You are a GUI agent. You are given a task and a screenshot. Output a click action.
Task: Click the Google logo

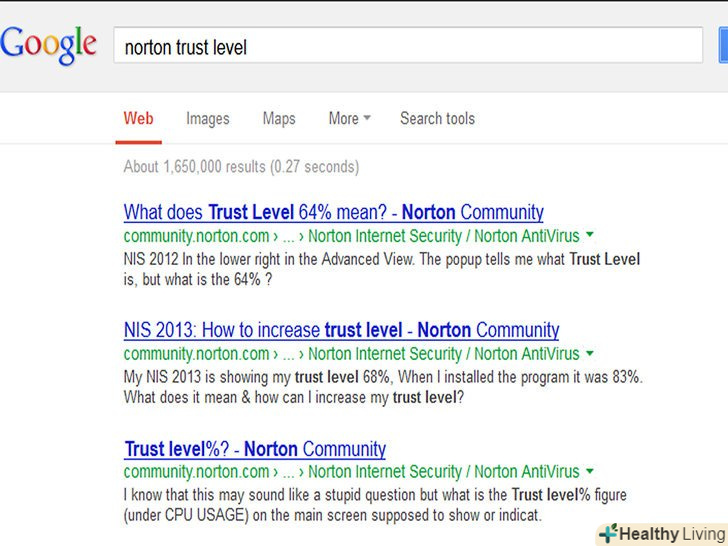[x=48, y=45]
